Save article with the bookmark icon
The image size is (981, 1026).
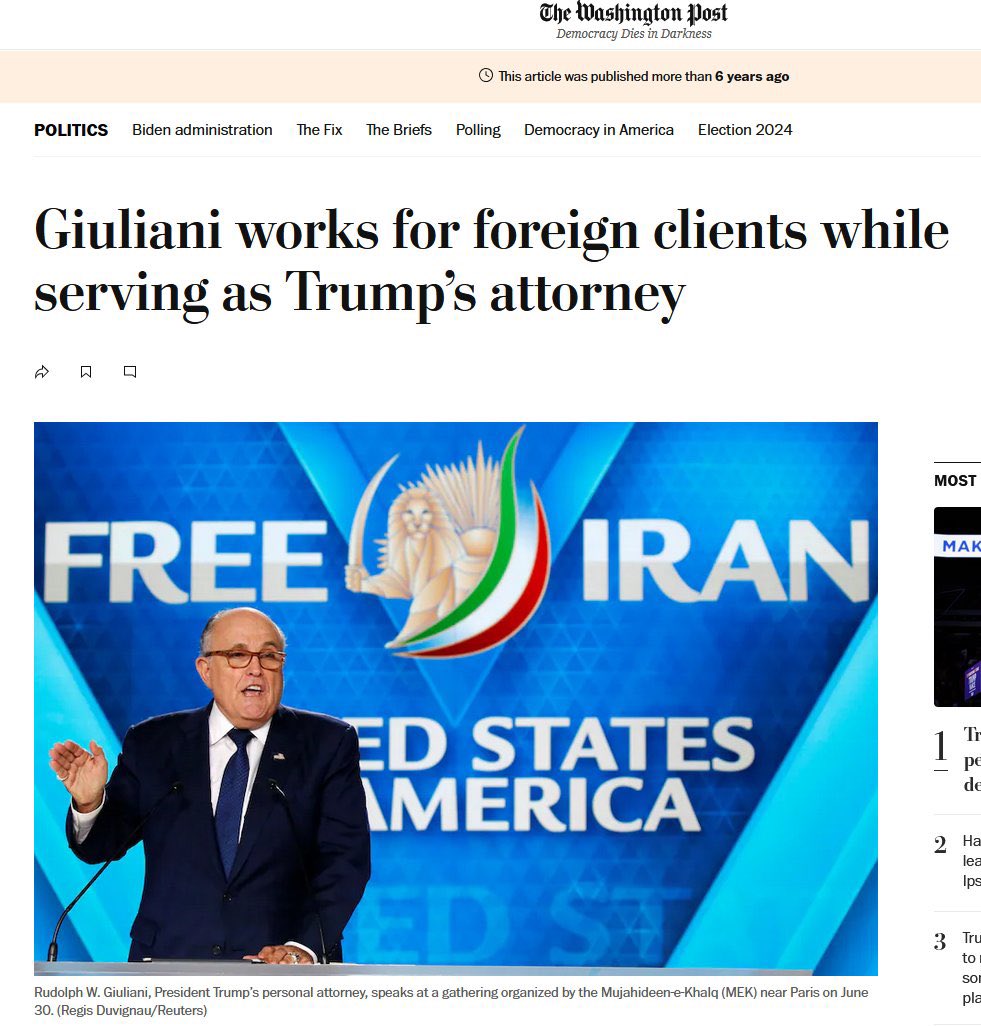point(86,372)
